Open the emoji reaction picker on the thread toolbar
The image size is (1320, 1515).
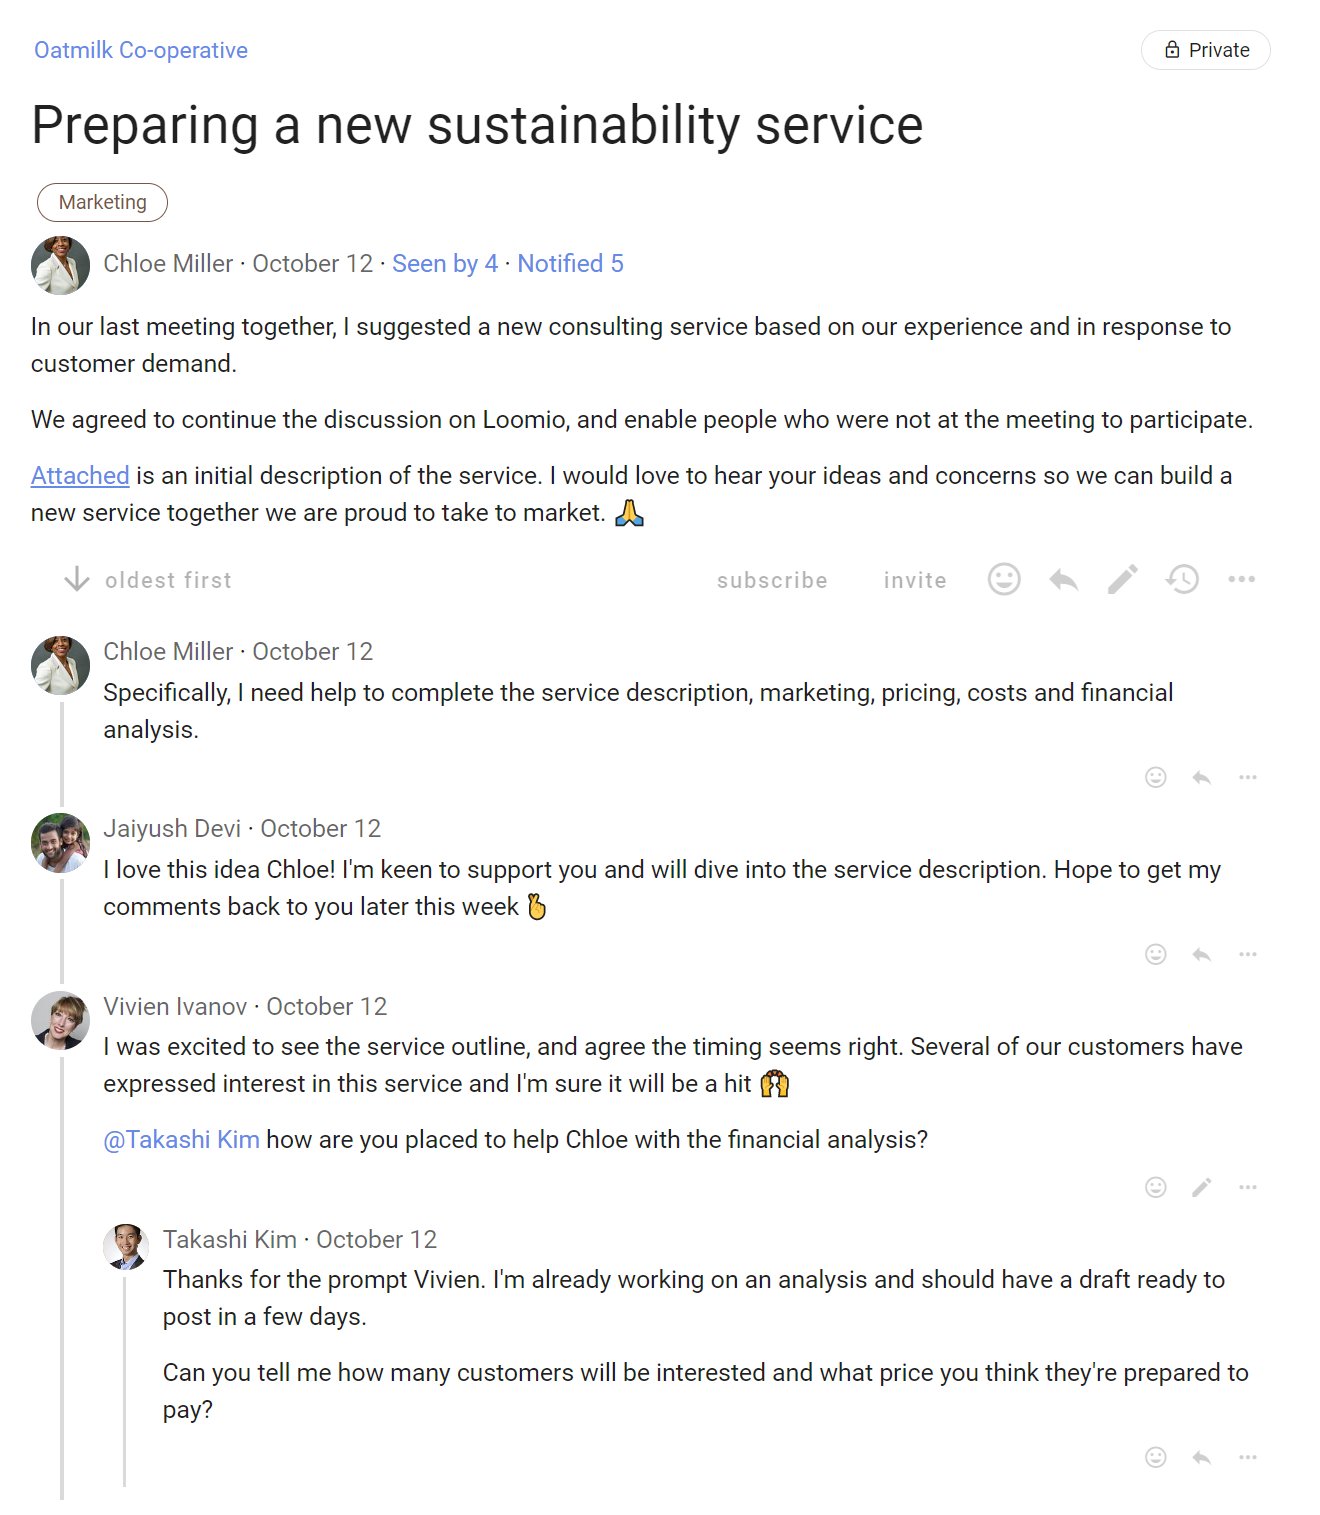[1004, 579]
